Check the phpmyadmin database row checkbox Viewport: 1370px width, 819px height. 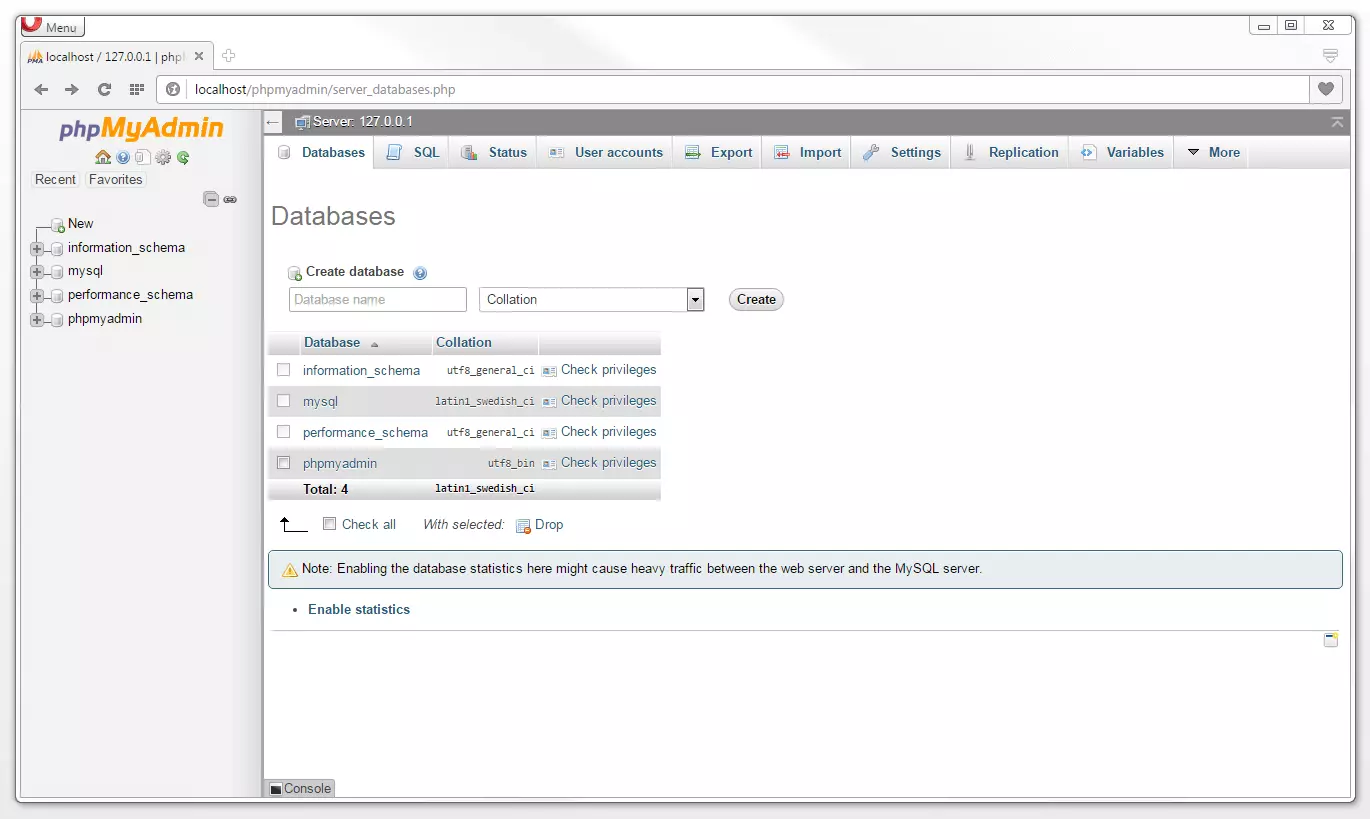click(283, 462)
